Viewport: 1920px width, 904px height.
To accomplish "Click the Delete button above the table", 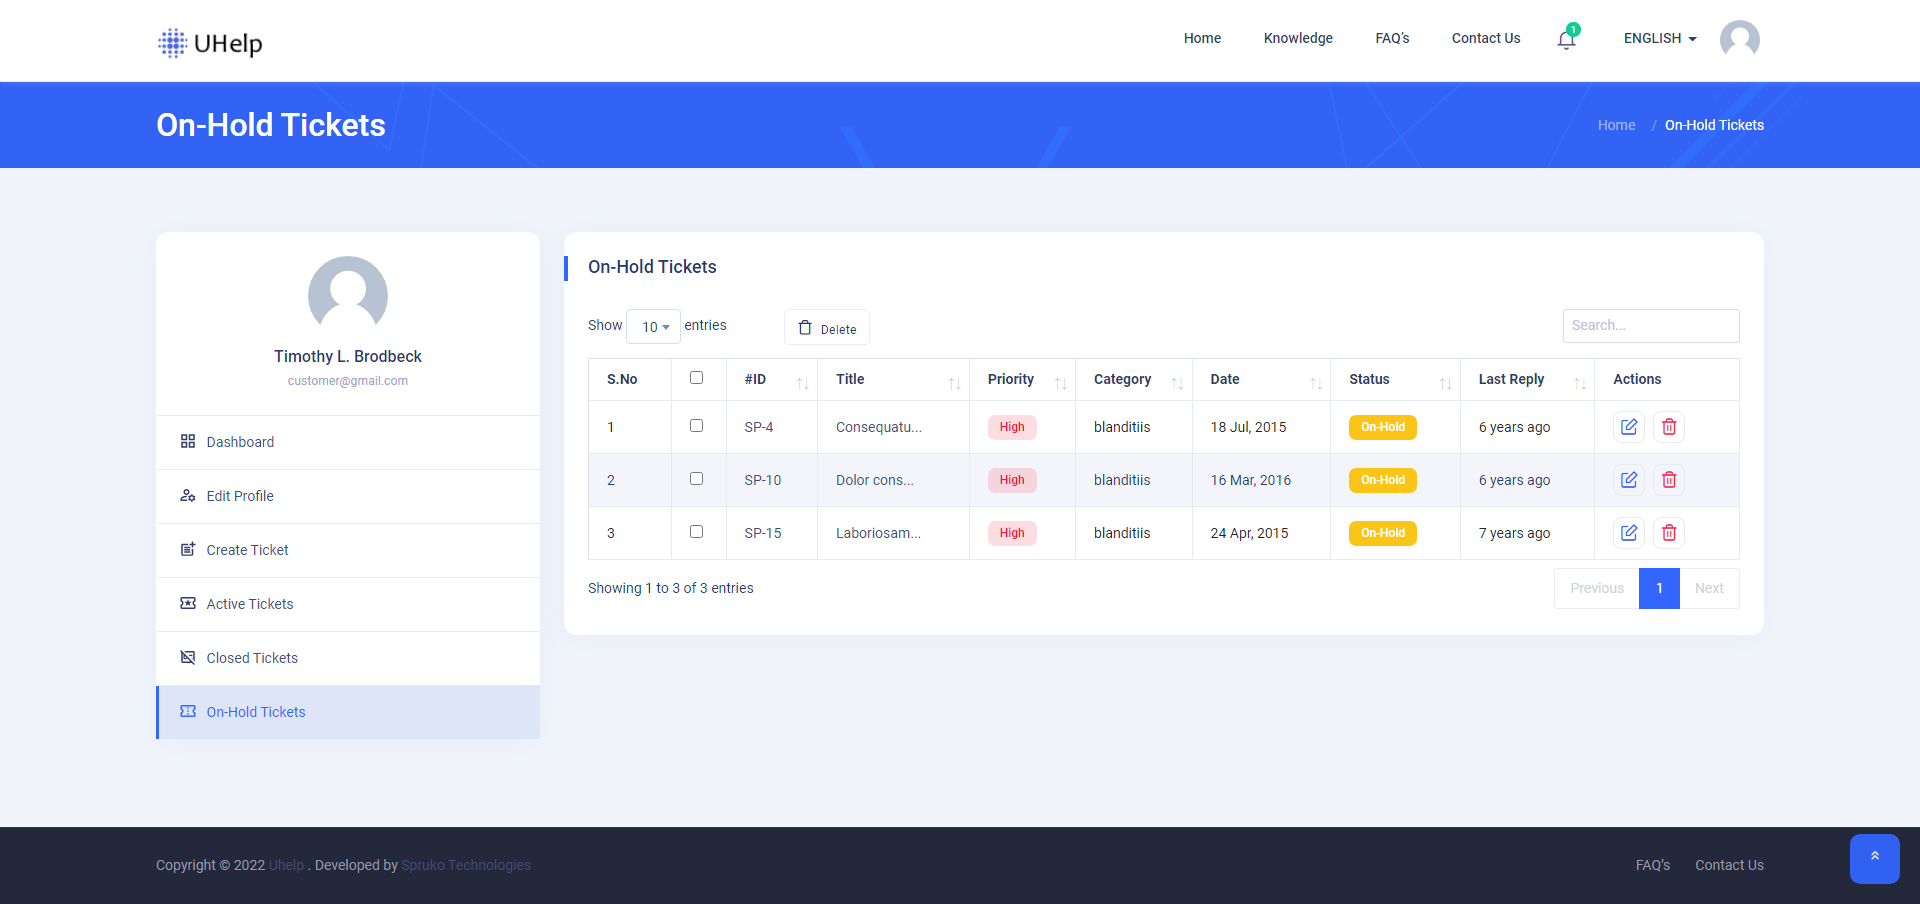I will click(826, 327).
